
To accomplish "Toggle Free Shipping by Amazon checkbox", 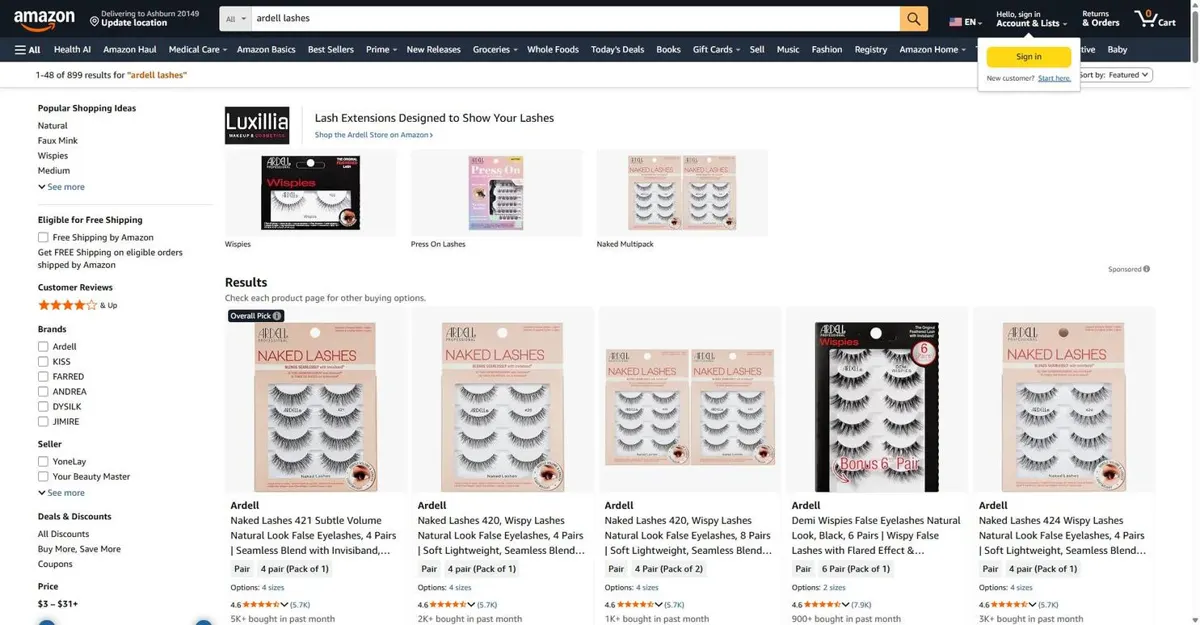I will coord(43,238).
